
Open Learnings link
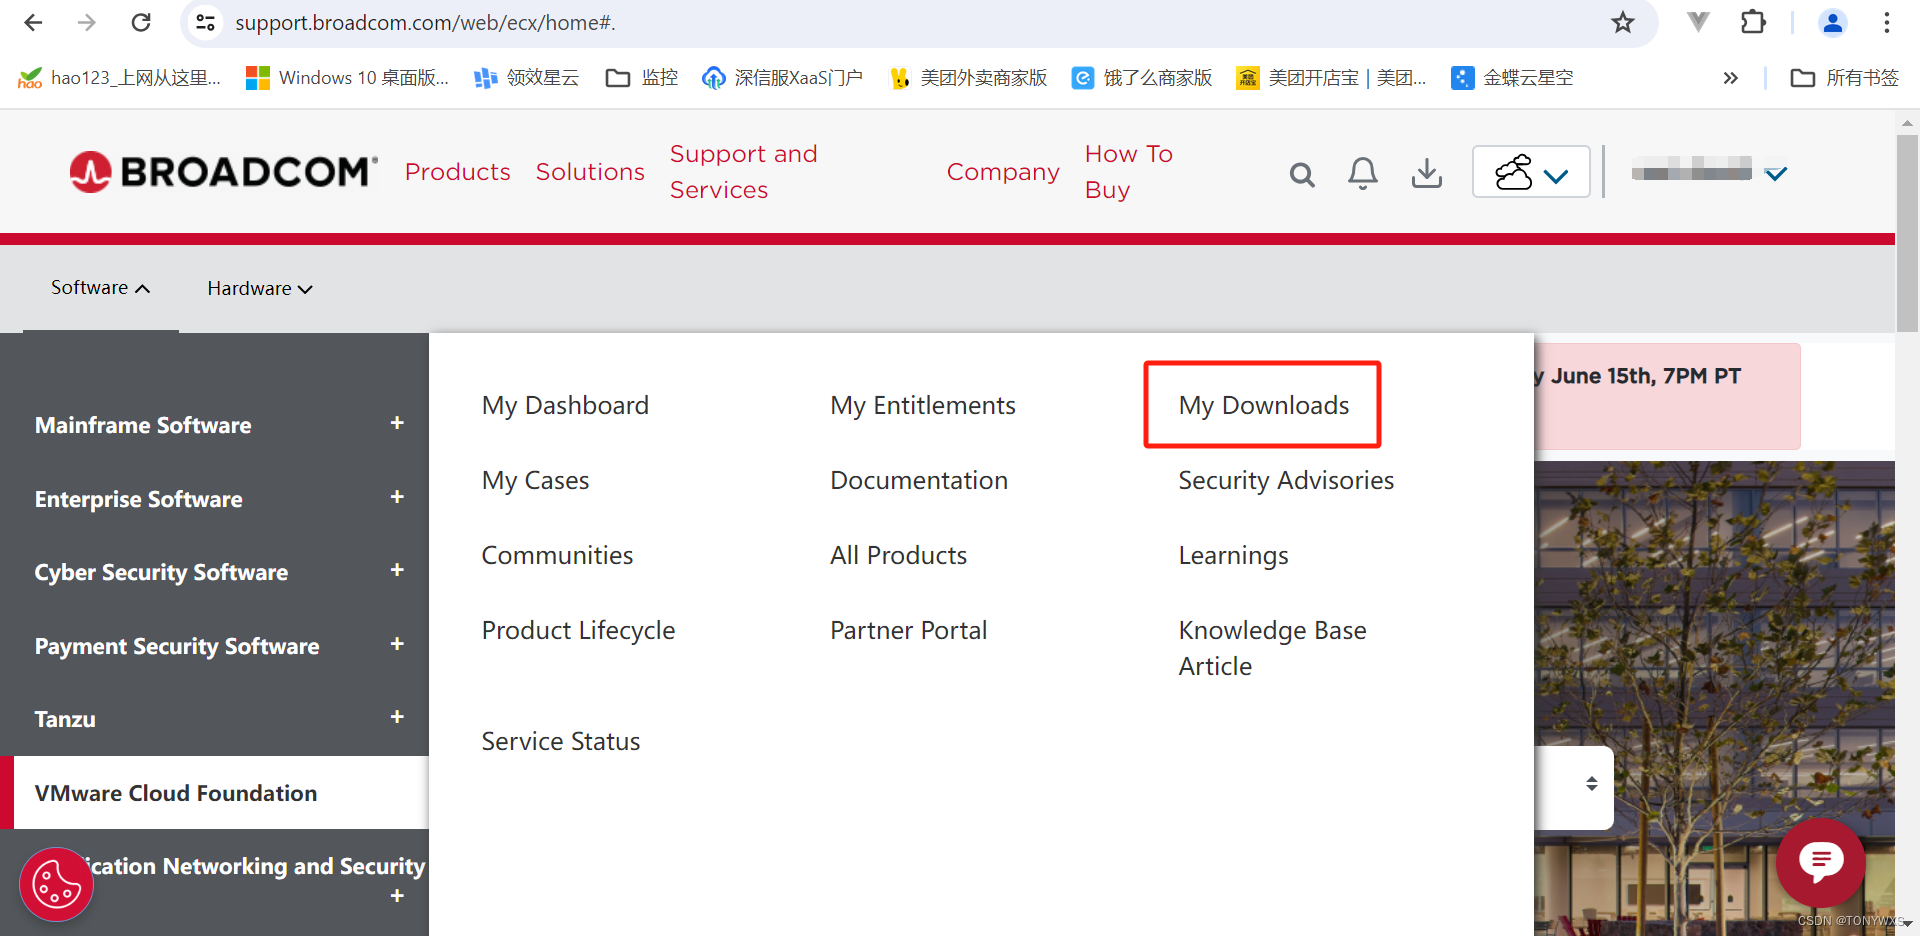tap(1233, 555)
